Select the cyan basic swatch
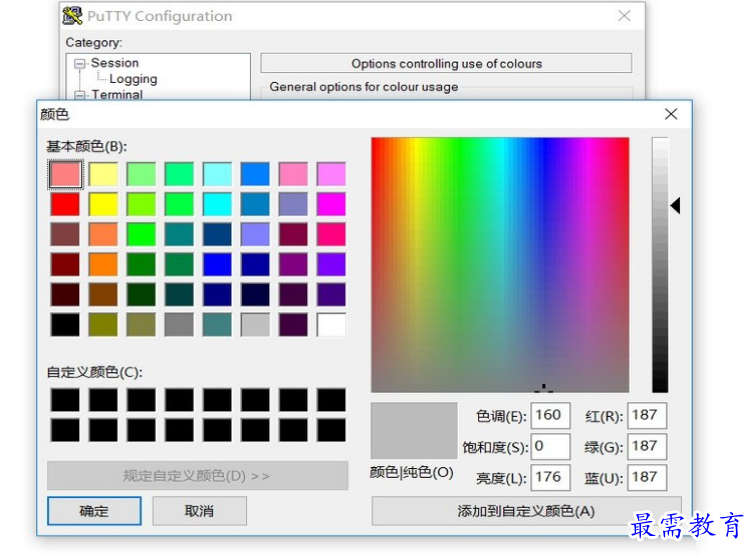Viewport: 752px width, 557px height. tap(217, 204)
